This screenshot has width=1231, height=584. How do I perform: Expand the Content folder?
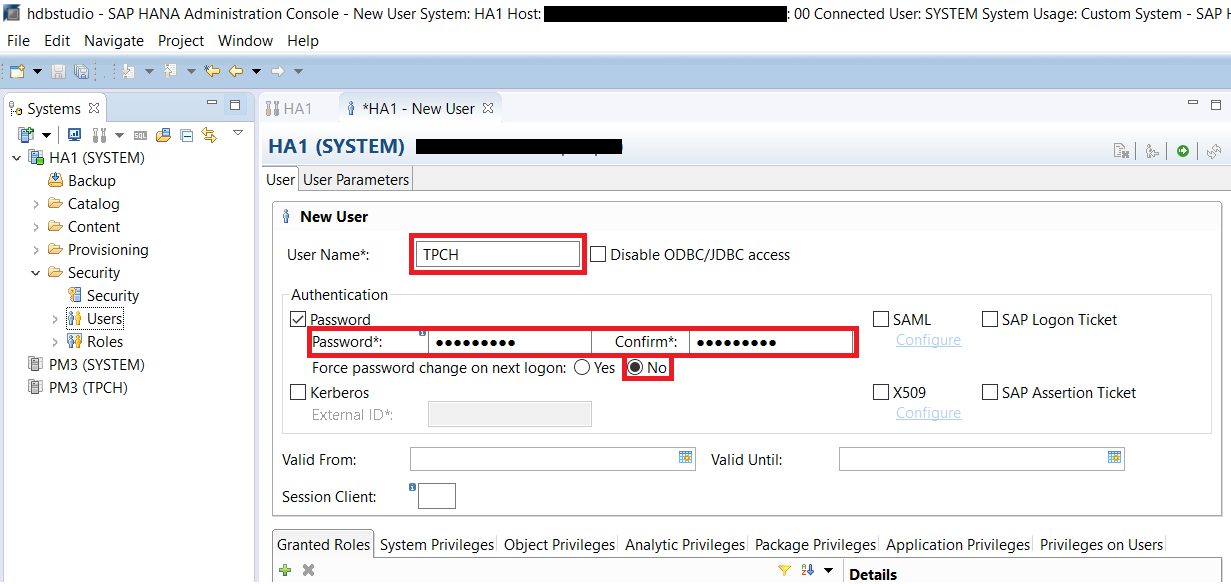pyautogui.click(x=36, y=227)
